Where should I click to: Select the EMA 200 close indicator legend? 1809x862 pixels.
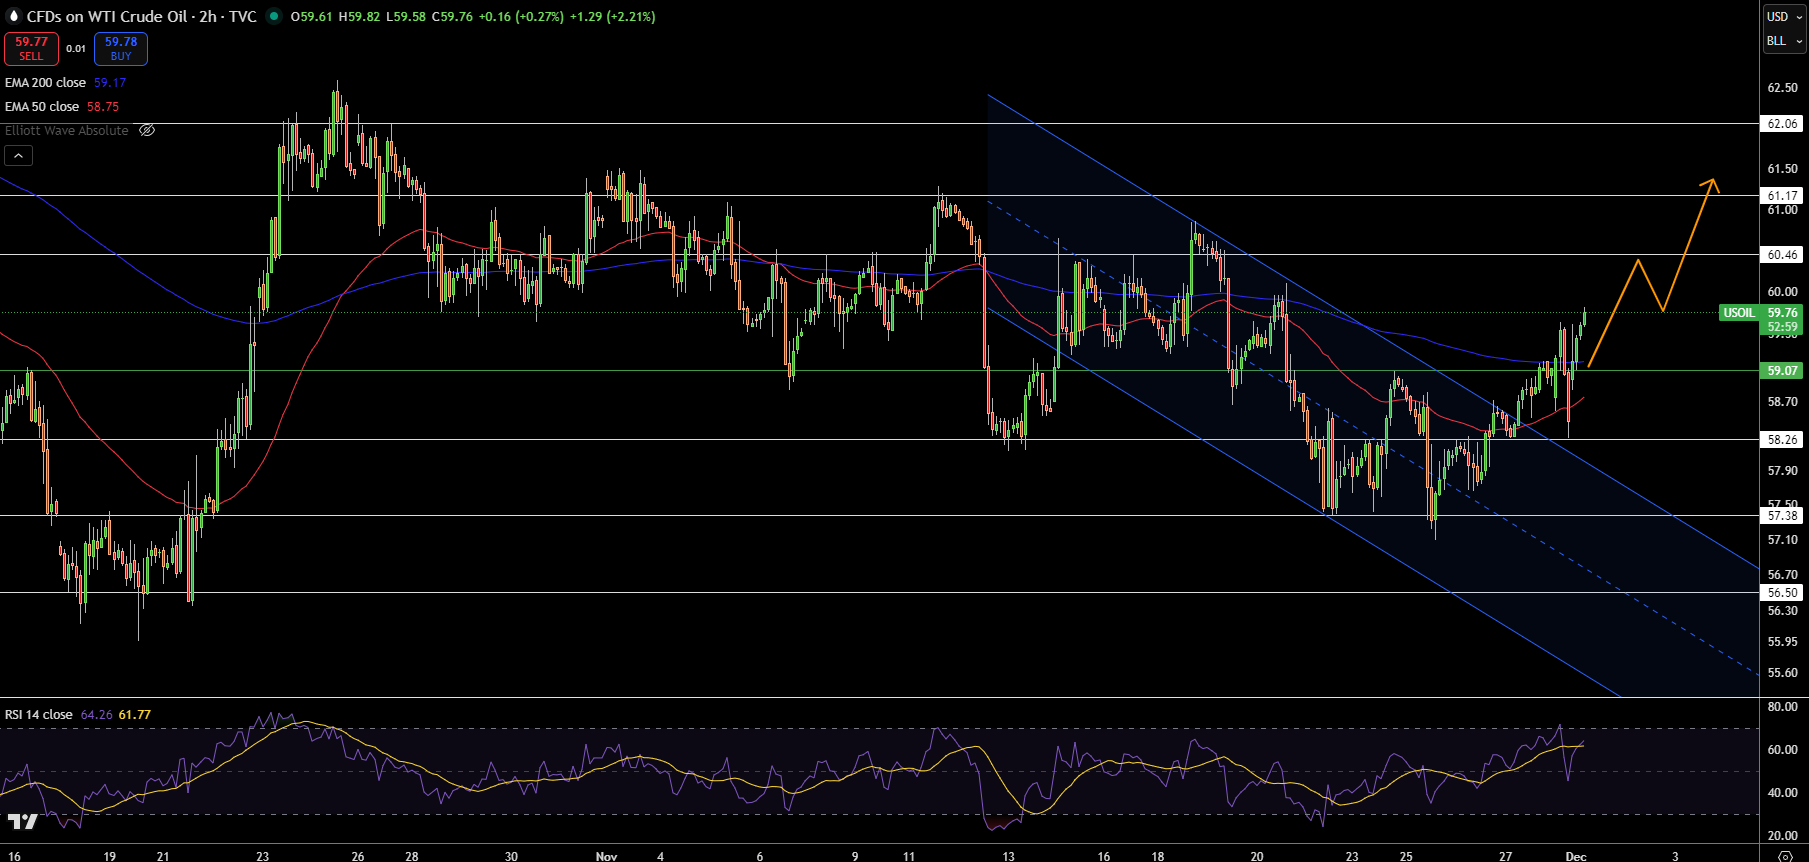pyautogui.click(x=45, y=83)
